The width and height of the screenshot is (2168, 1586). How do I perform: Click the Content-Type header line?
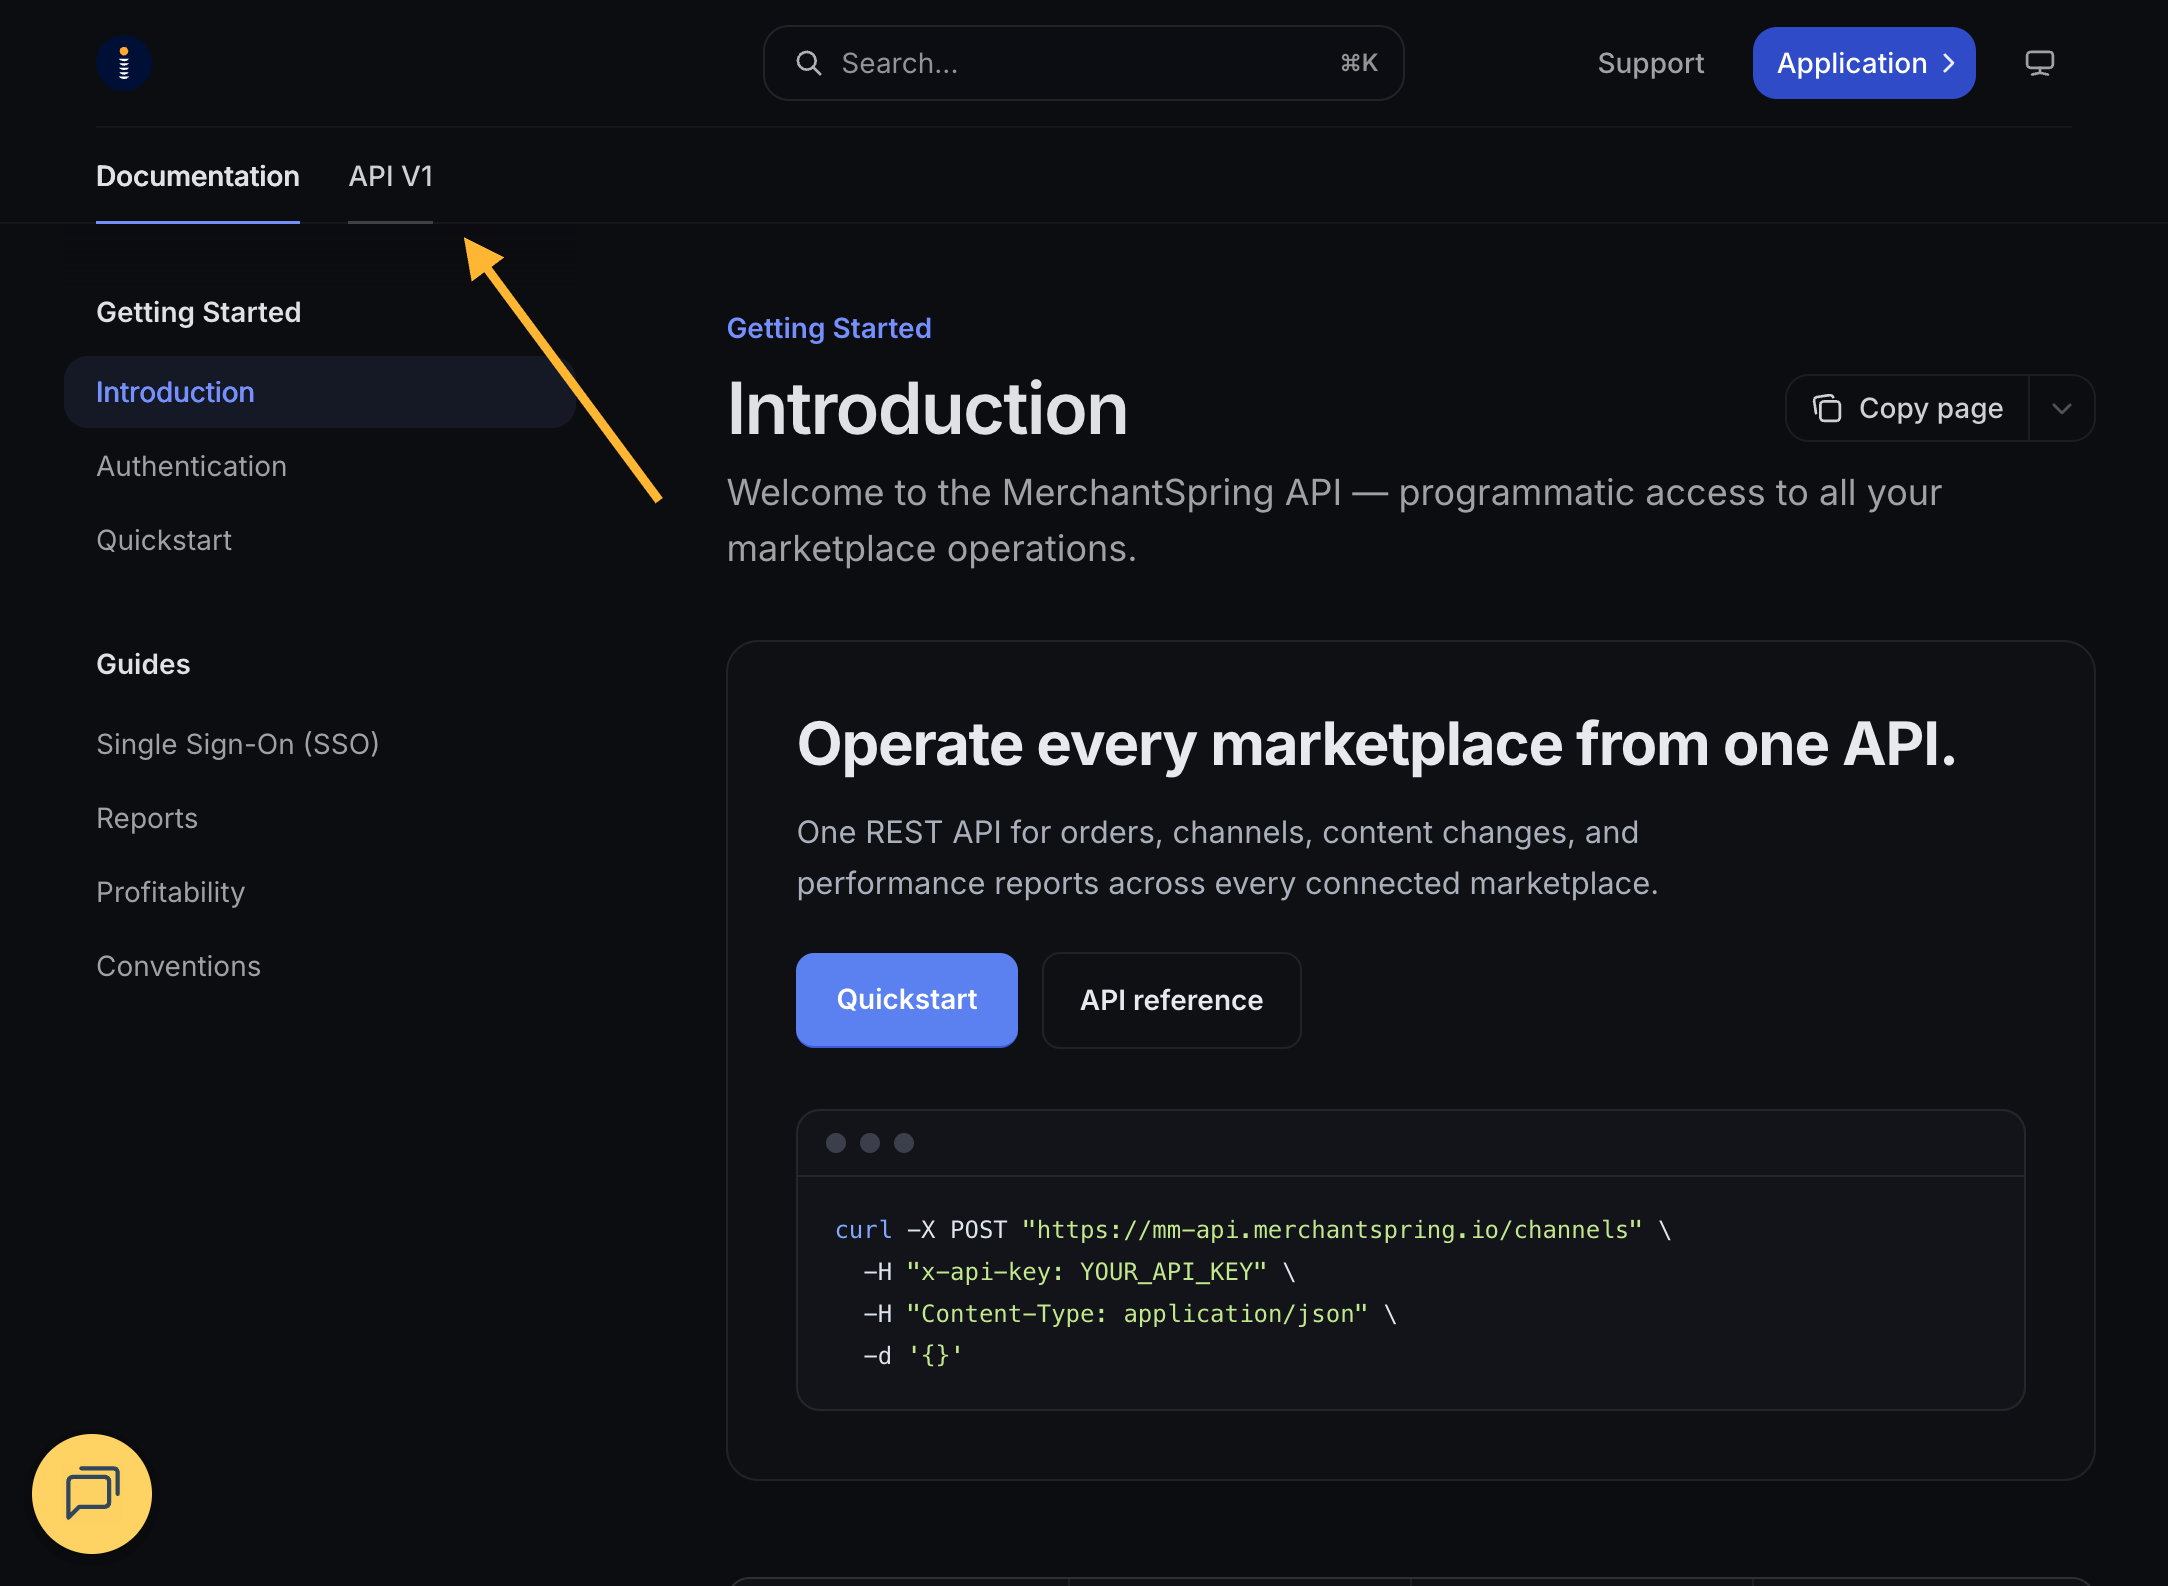1129,1314
